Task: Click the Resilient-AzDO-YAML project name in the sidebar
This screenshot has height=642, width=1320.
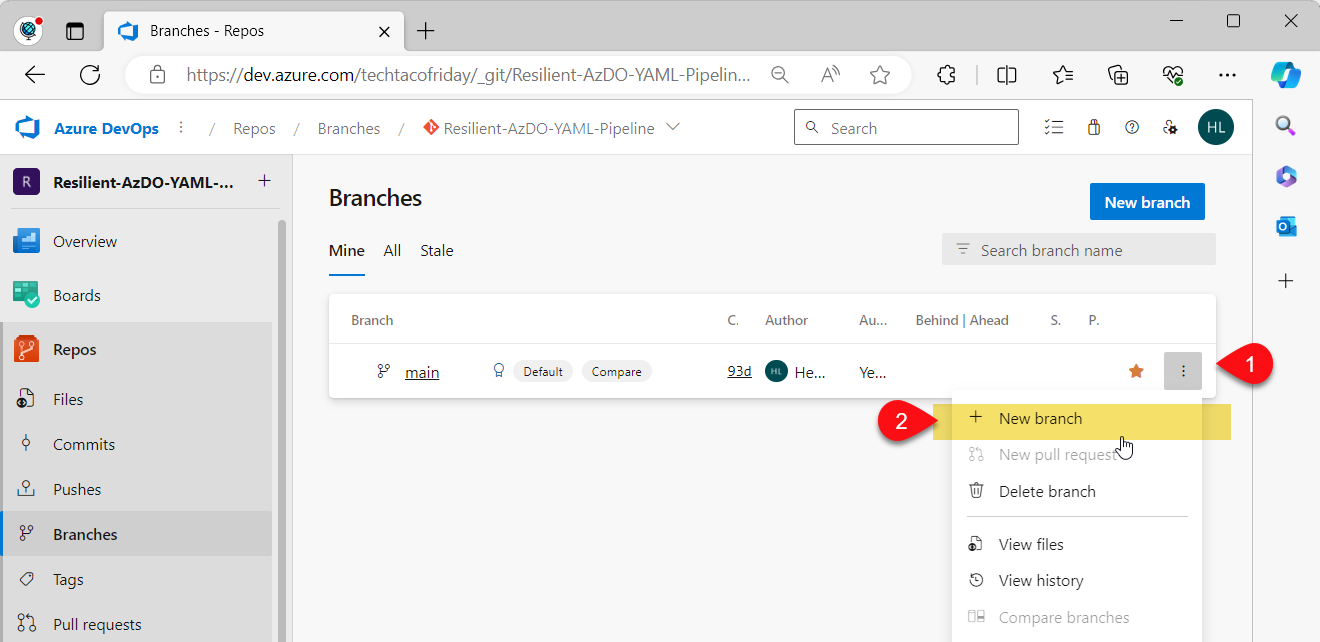Action: (x=143, y=182)
